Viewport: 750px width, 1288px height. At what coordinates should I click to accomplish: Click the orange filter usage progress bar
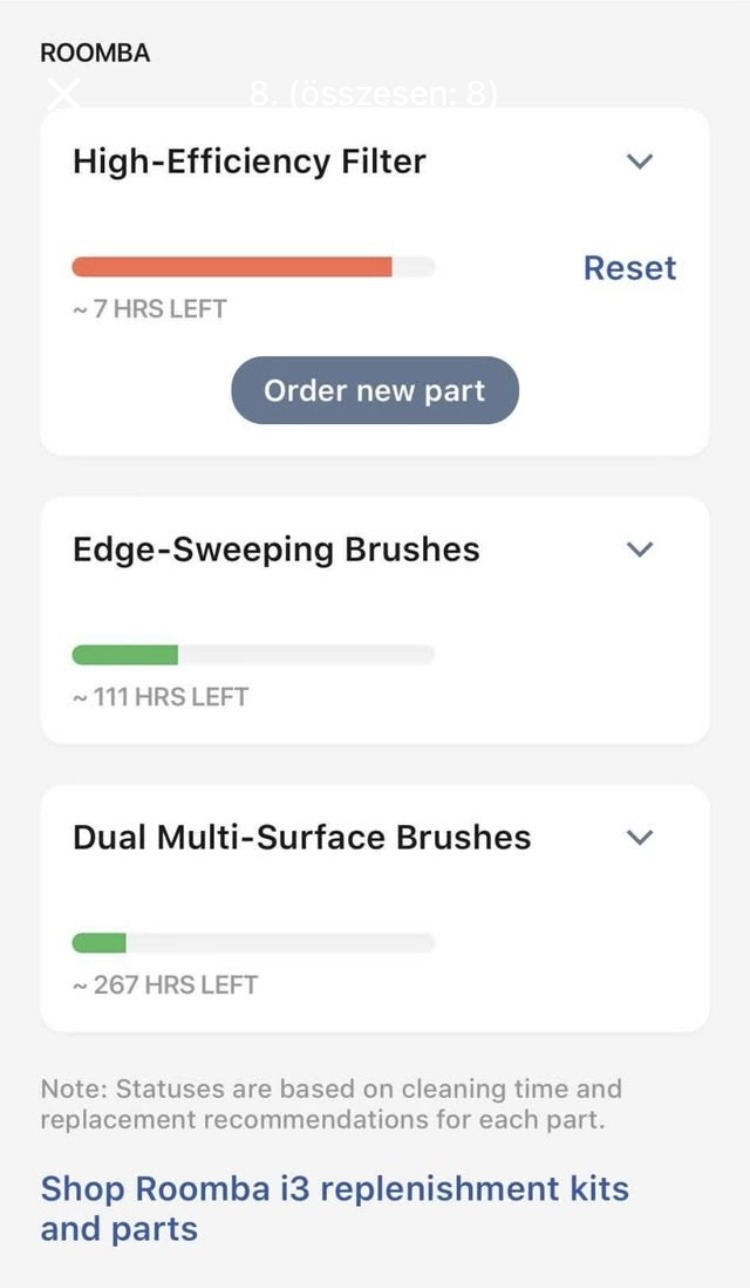click(x=232, y=267)
